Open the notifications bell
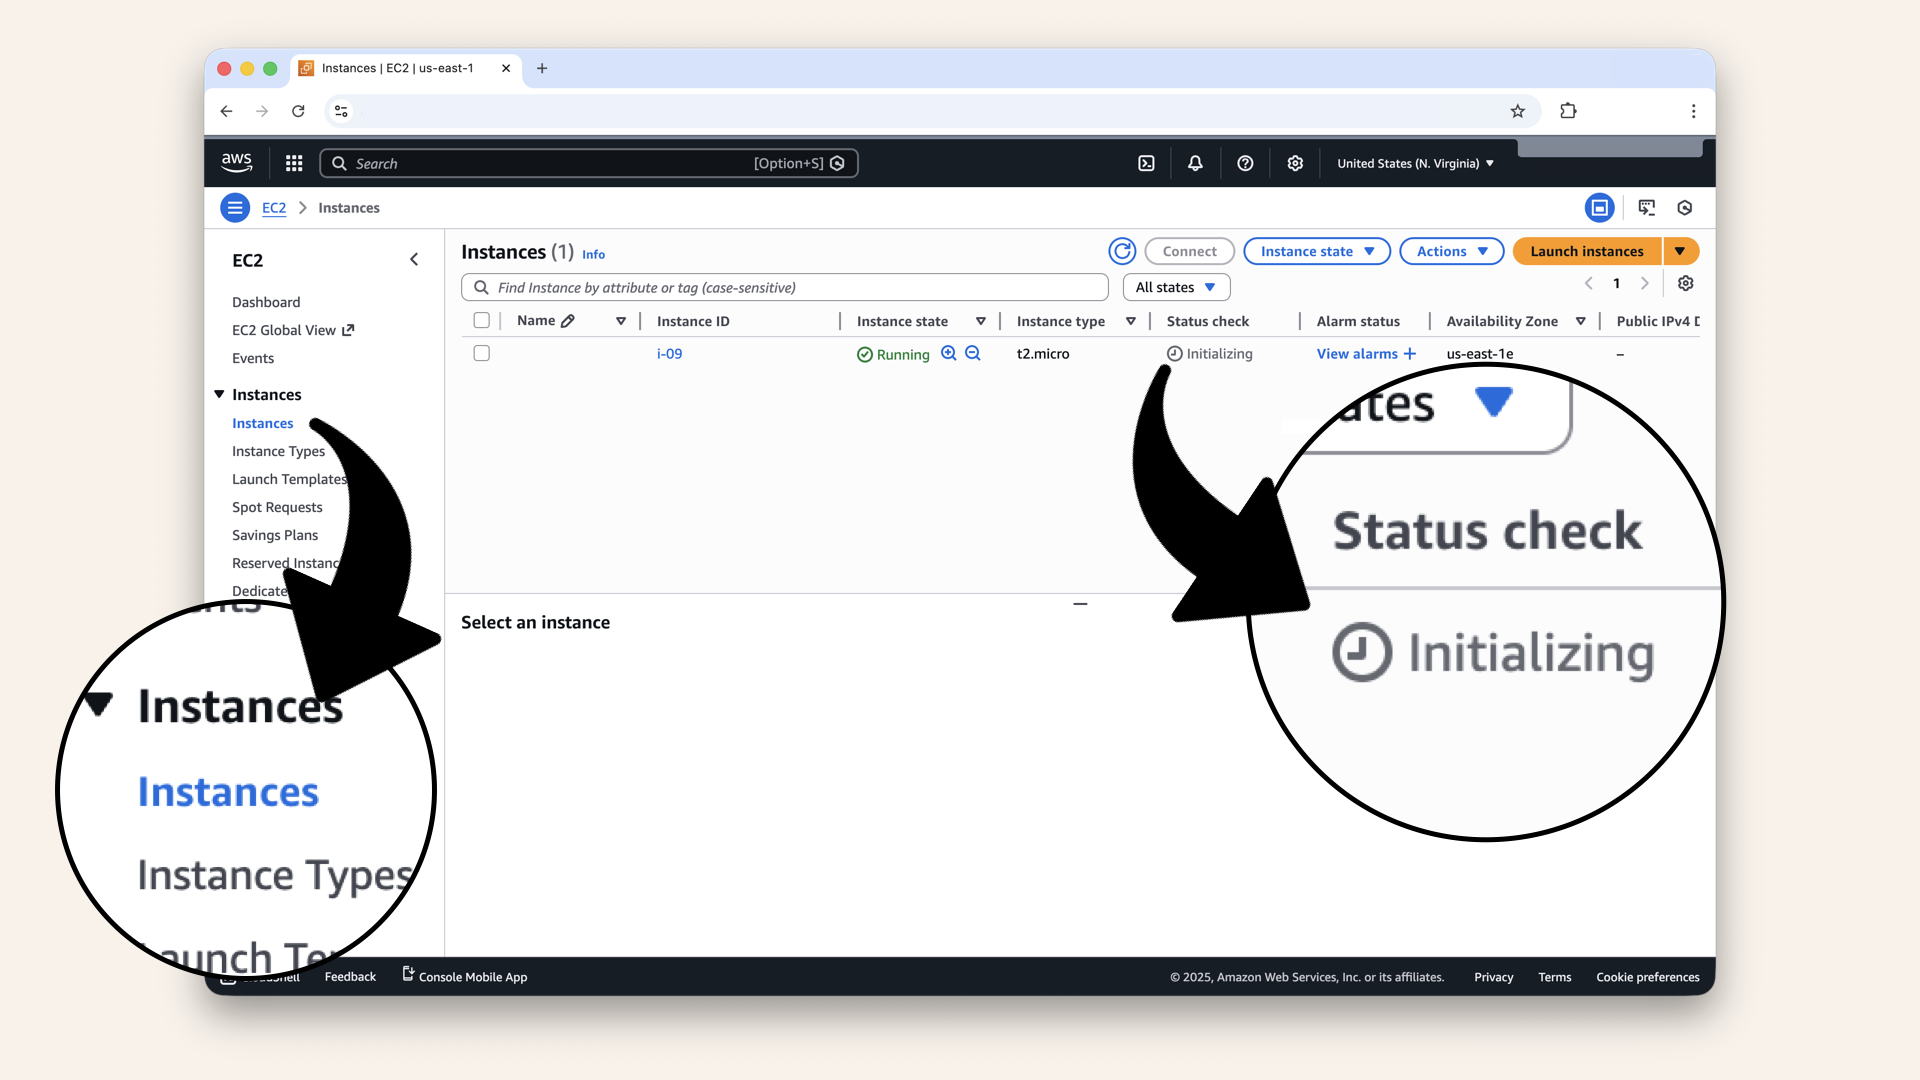 (1195, 164)
